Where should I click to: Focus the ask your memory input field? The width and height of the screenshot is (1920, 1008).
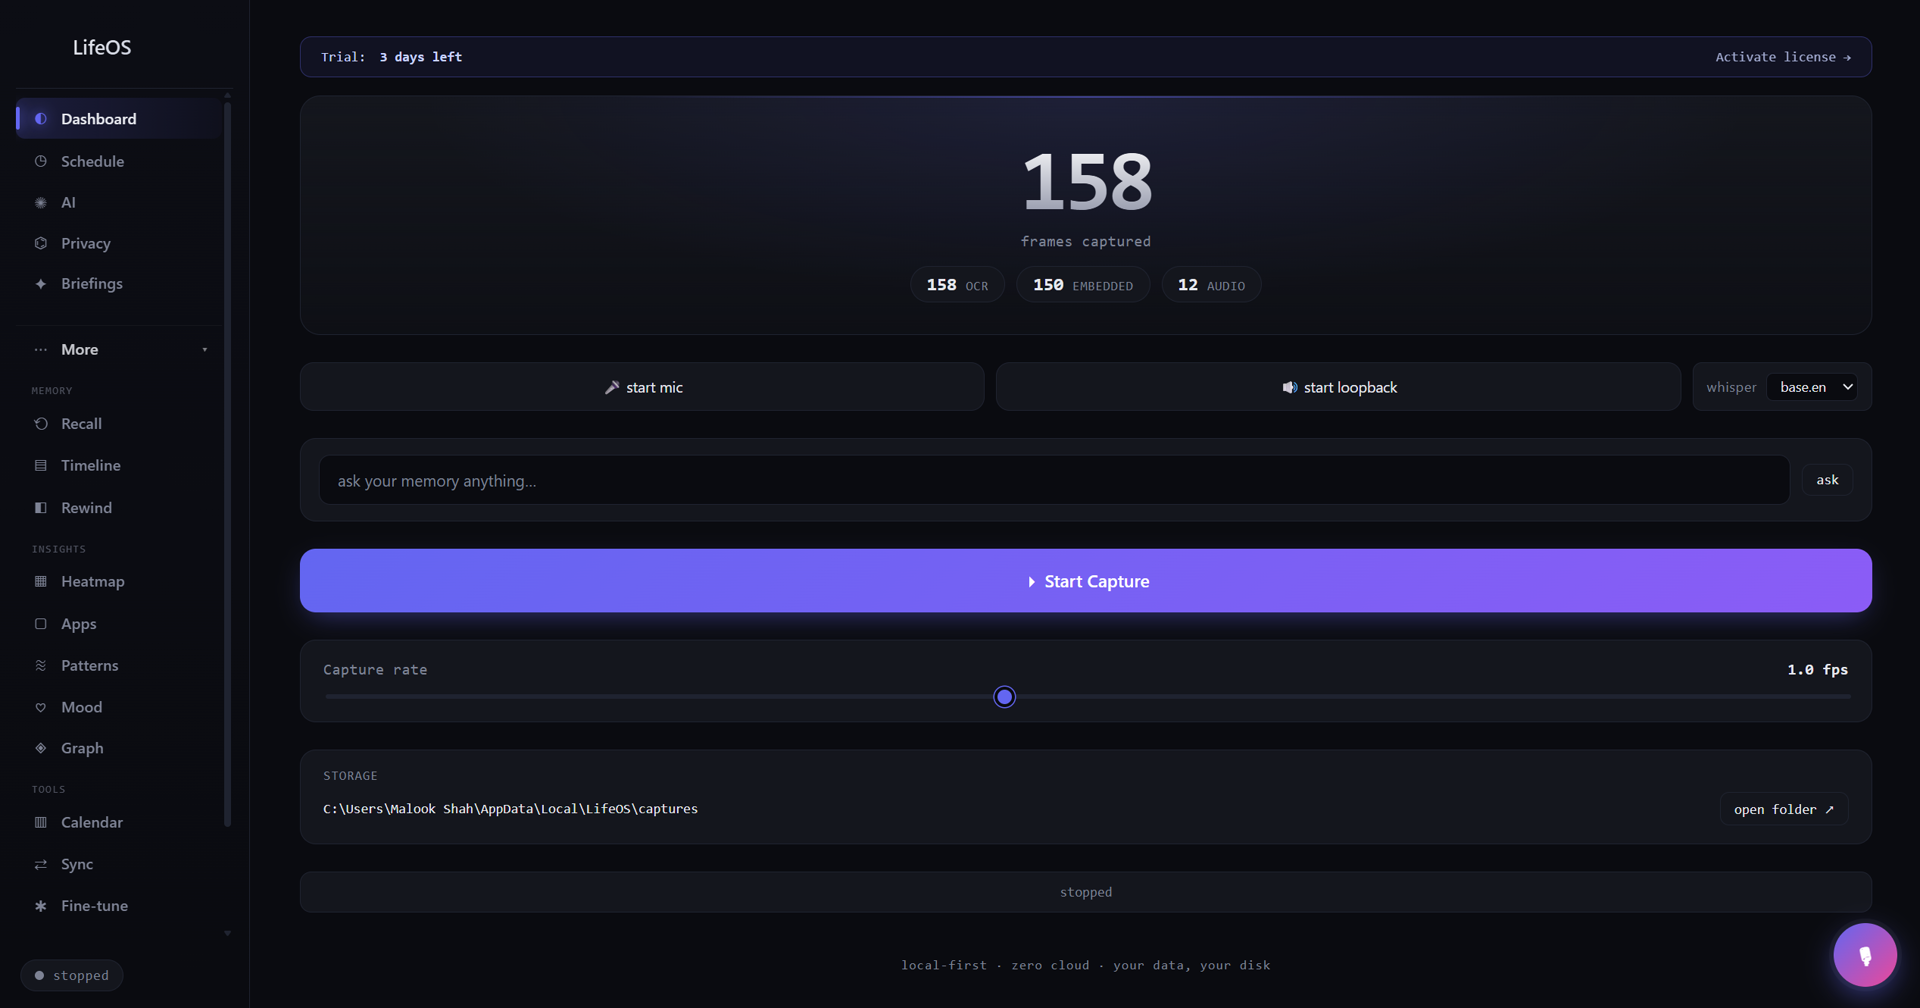(x=1054, y=481)
